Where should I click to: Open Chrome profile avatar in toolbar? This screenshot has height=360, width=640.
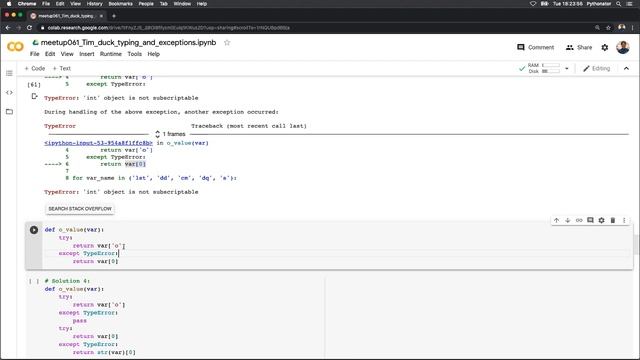(622, 27)
